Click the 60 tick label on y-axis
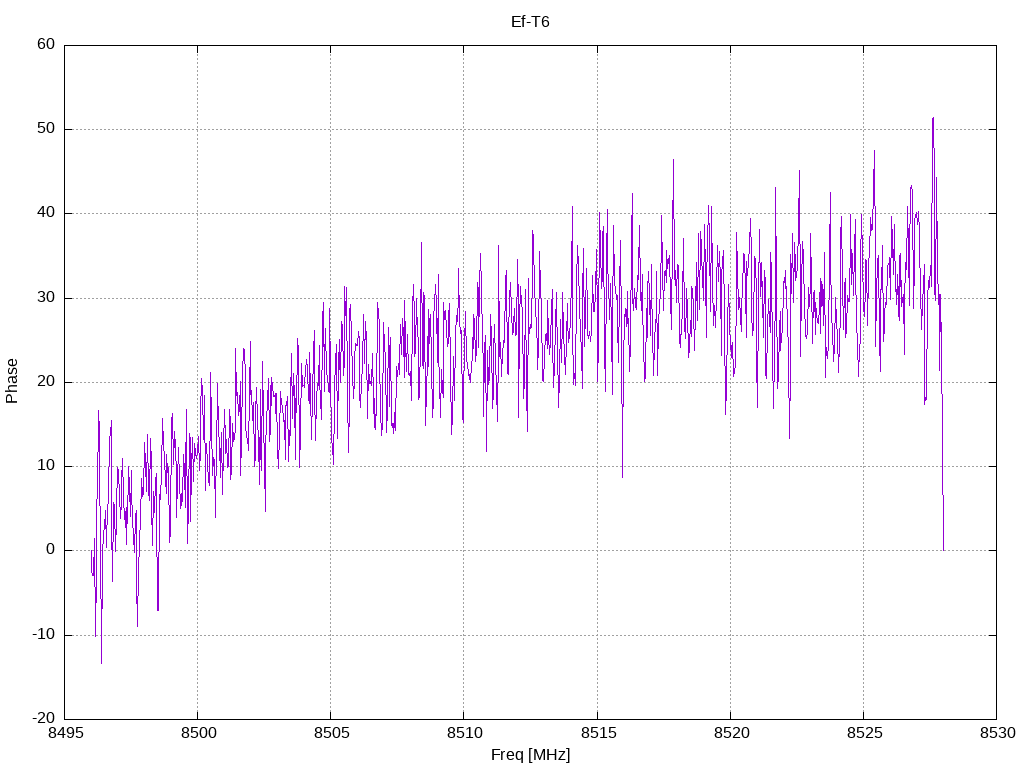This screenshot has width=1024, height=768. coord(47,45)
